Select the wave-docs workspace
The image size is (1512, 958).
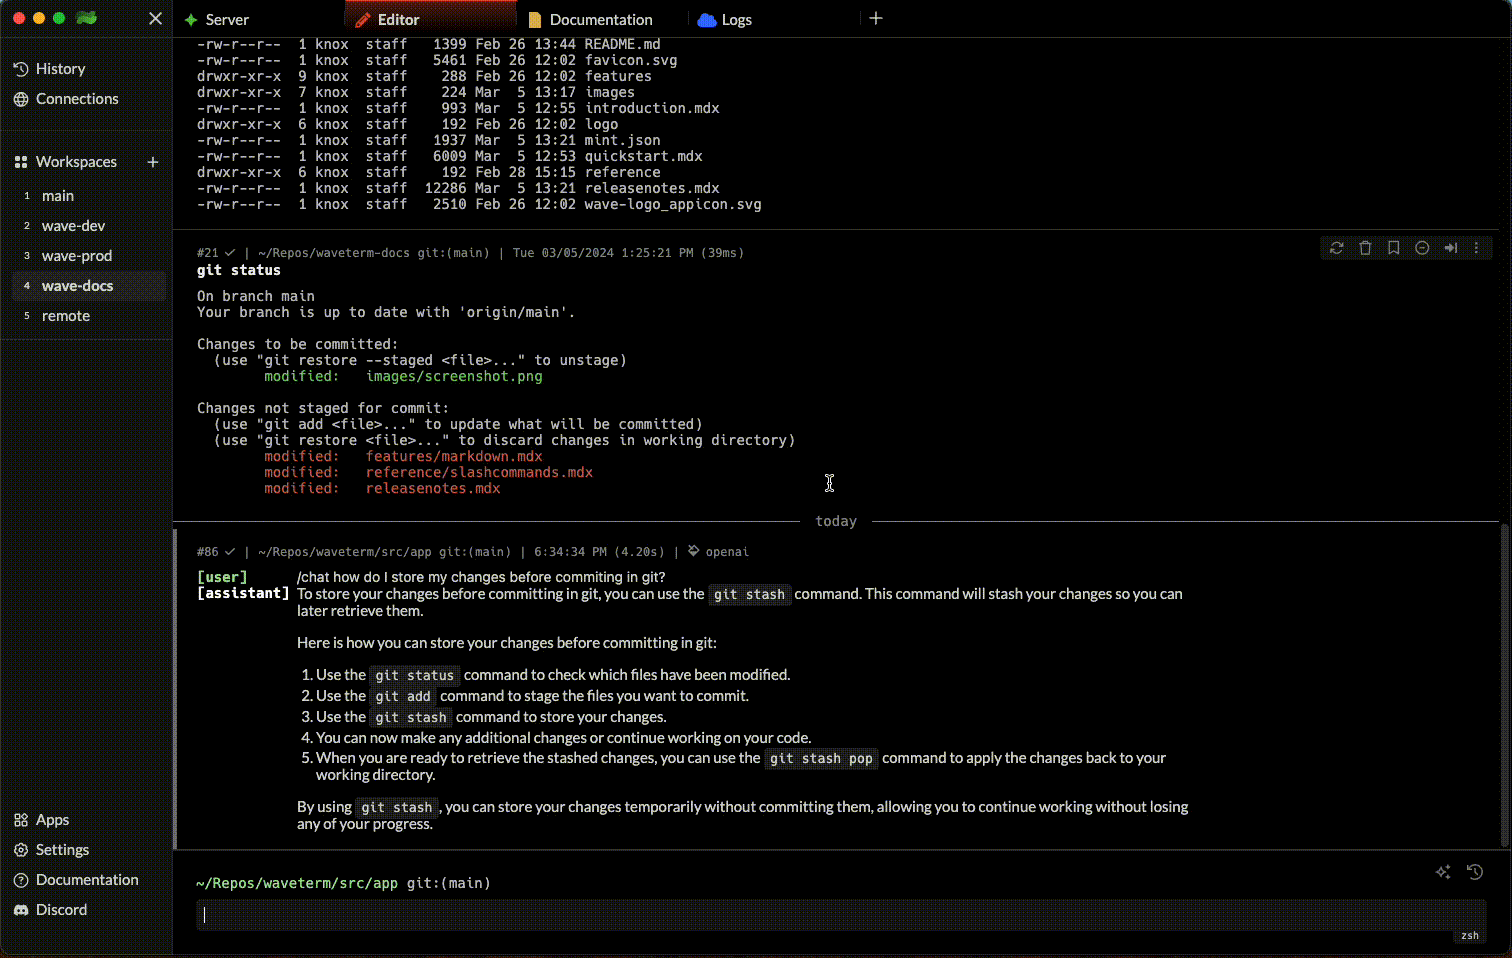[88, 286]
